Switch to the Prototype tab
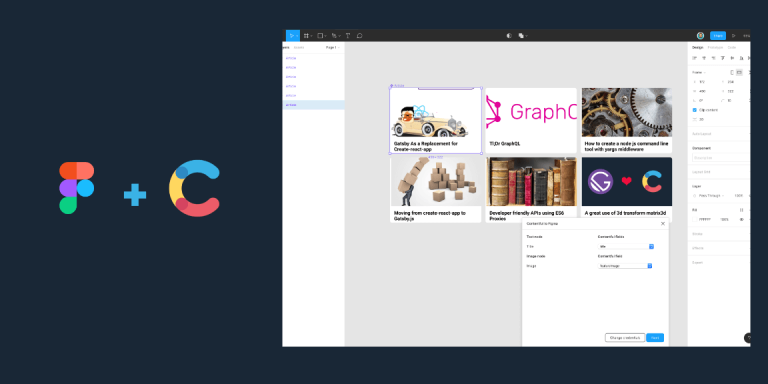The width and height of the screenshot is (768, 384). (715, 48)
